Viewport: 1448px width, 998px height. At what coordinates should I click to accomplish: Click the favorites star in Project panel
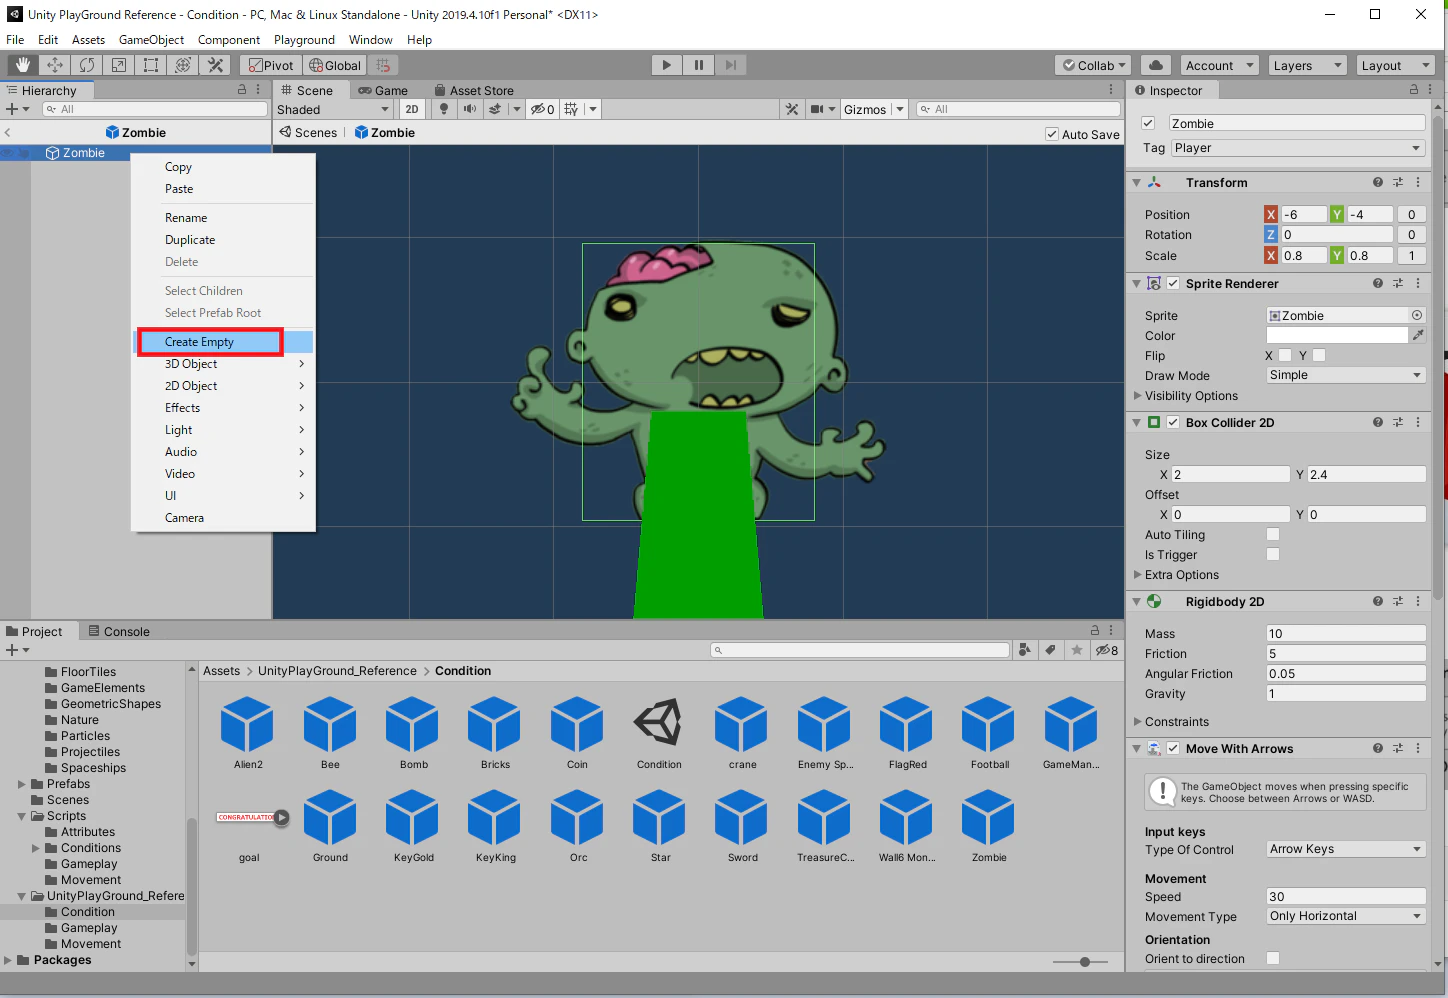[x=1076, y=650]
